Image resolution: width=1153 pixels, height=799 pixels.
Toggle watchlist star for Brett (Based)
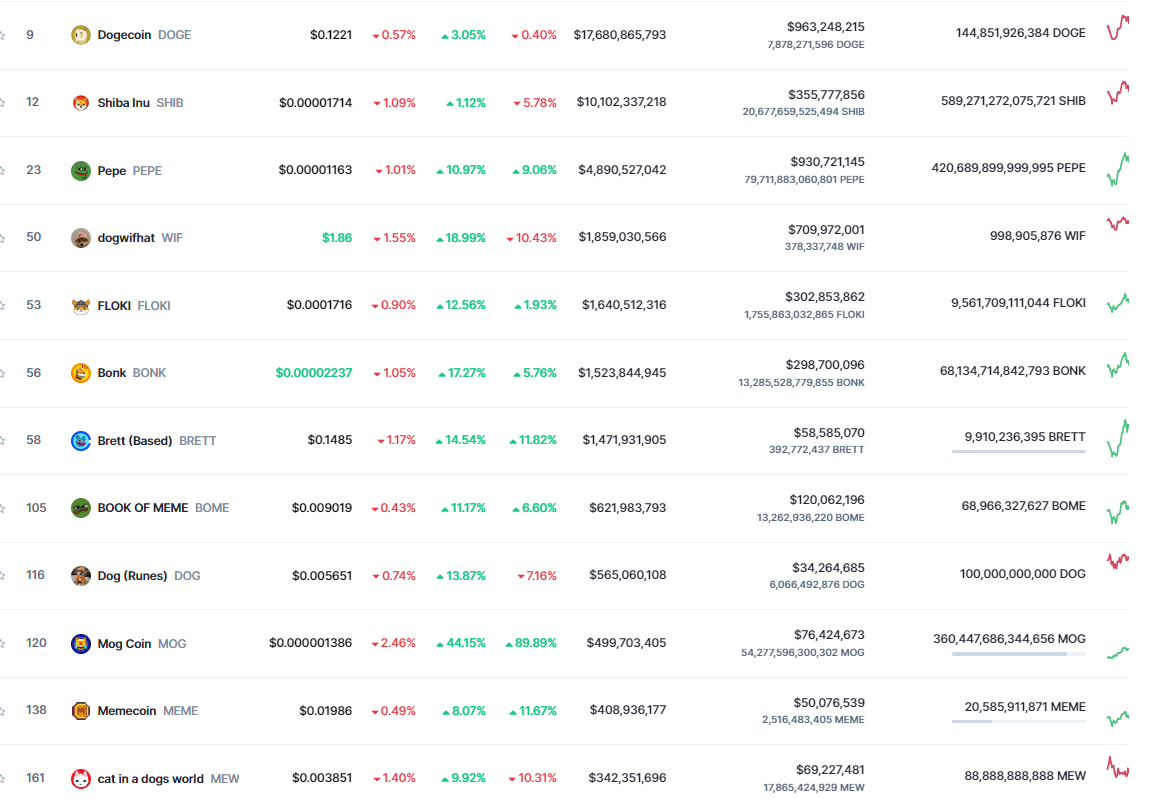[2, 440]
